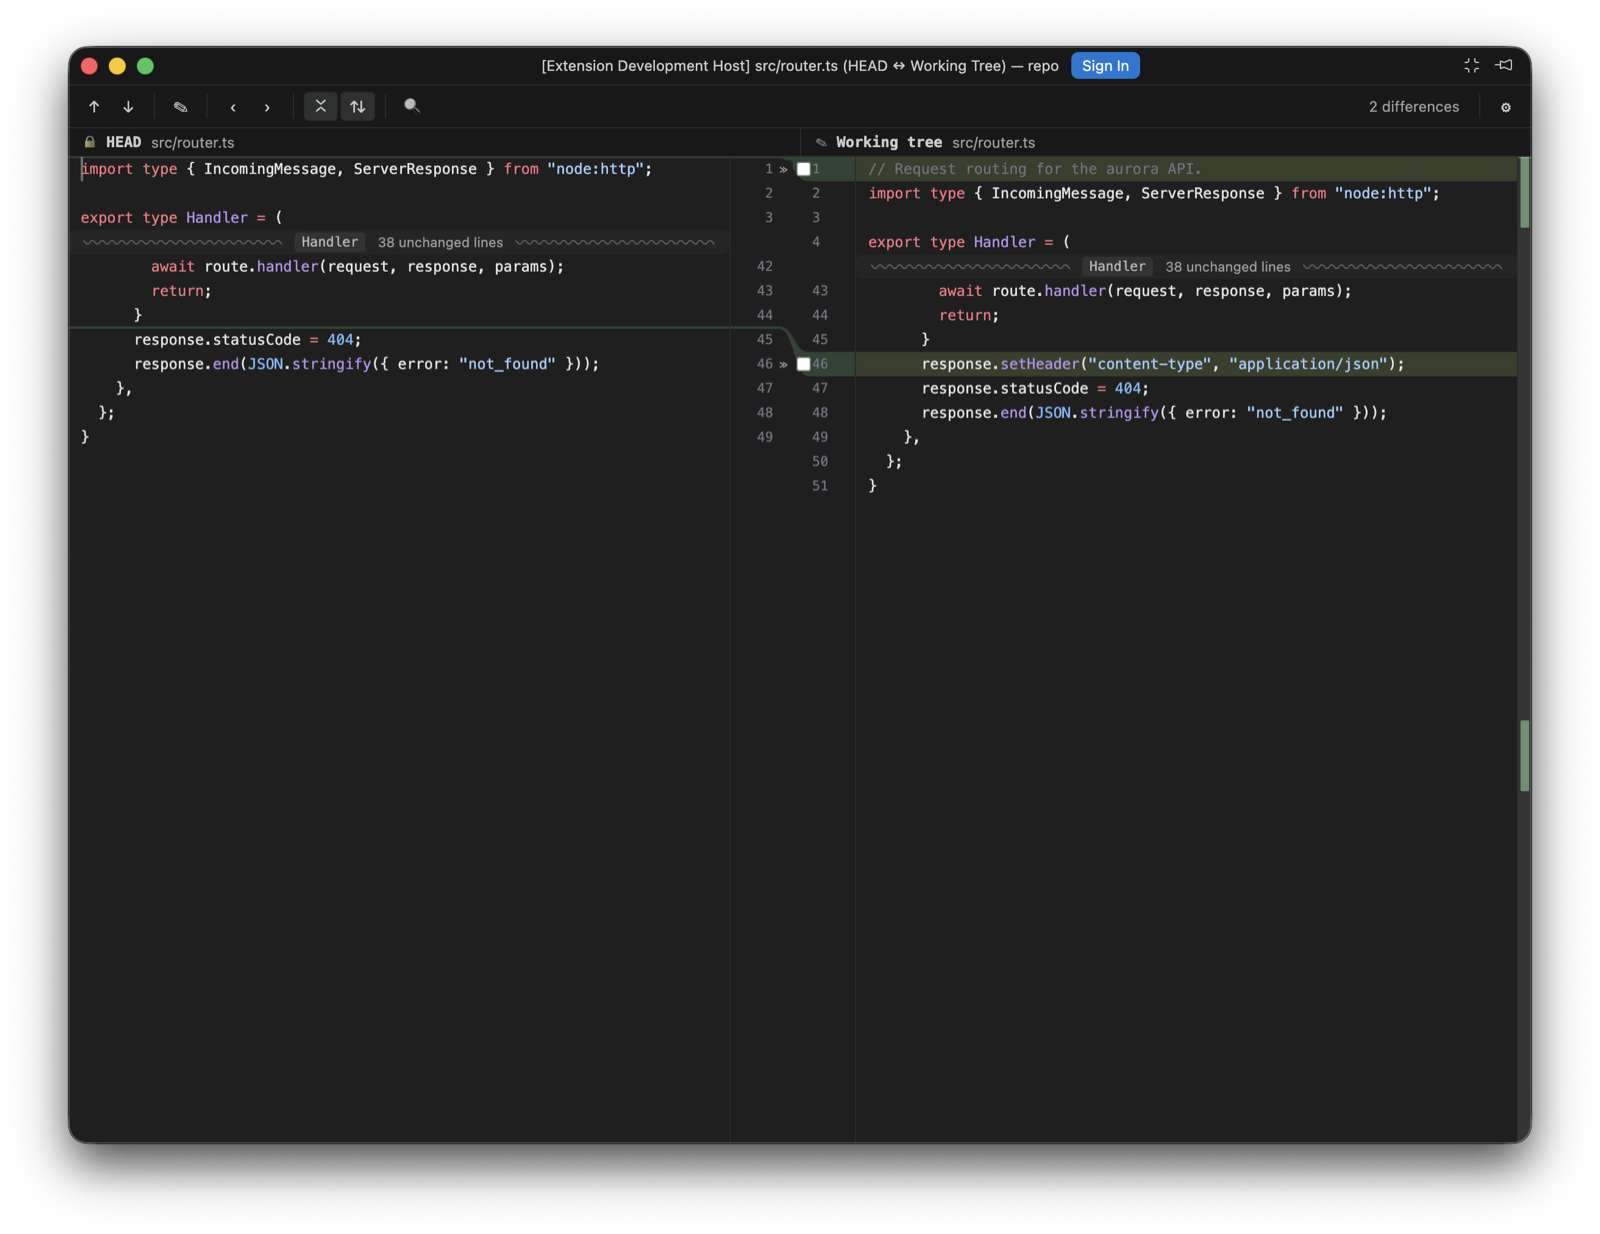This screenshot has height=1234, width=1600.
Task: Click the top change marker in the overview scrollbar
Action: 1524,192
